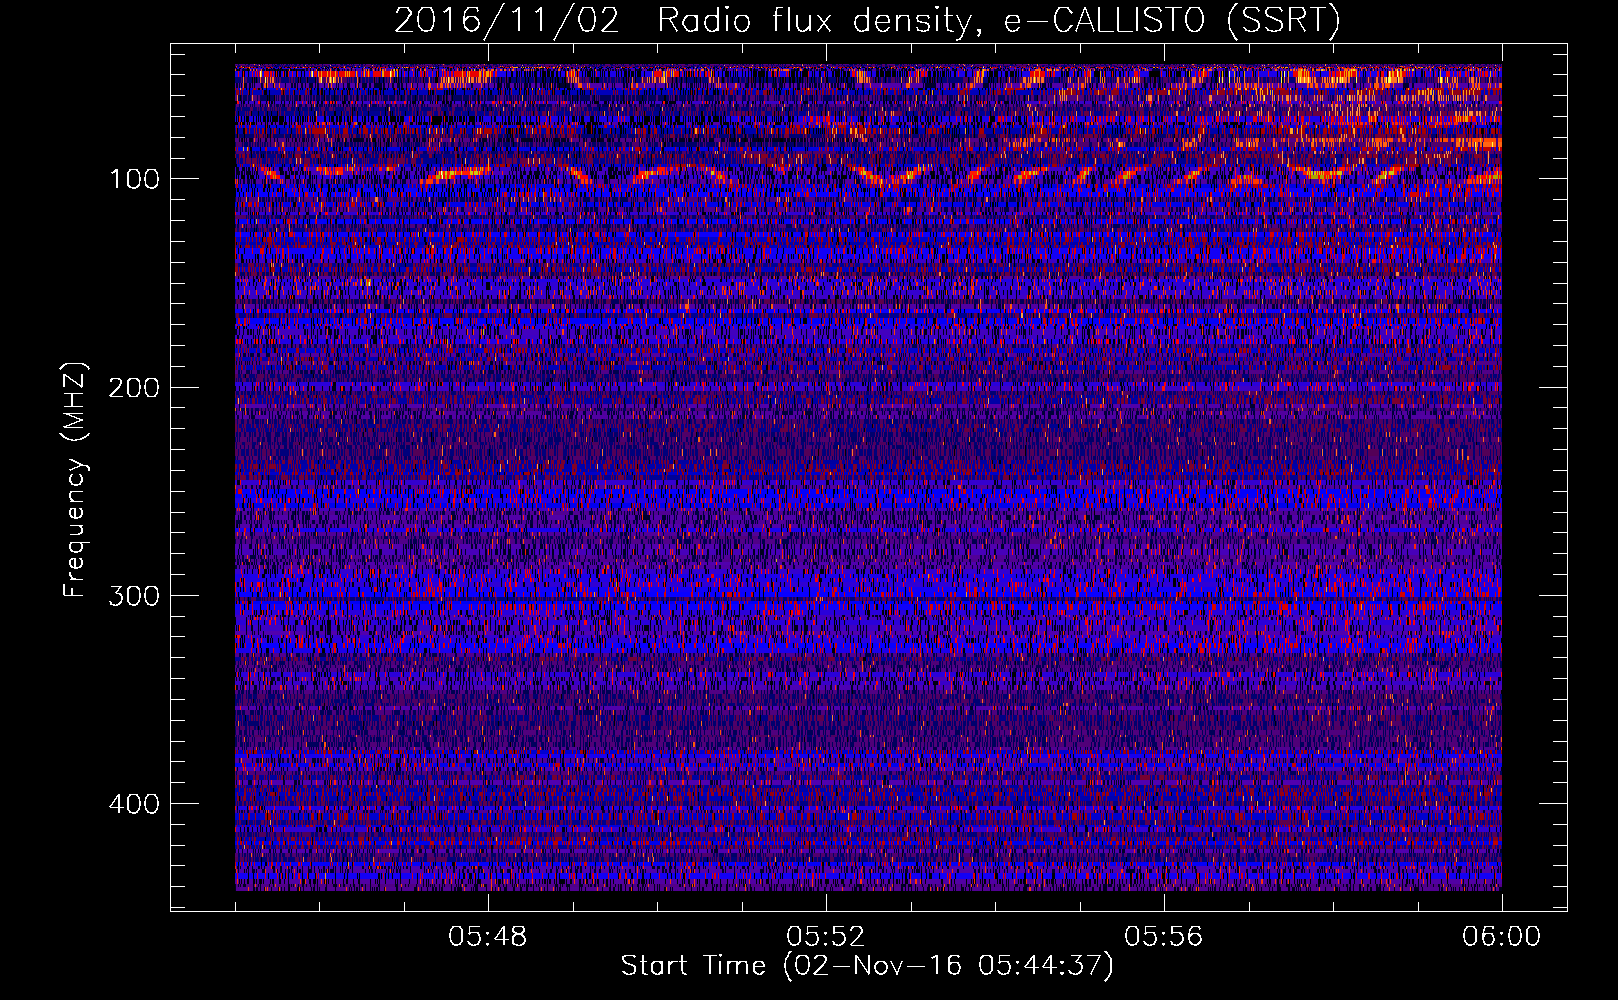Click the 06:00 time tick label
1618x1000 pixels.
click(x=1501, y=937)
